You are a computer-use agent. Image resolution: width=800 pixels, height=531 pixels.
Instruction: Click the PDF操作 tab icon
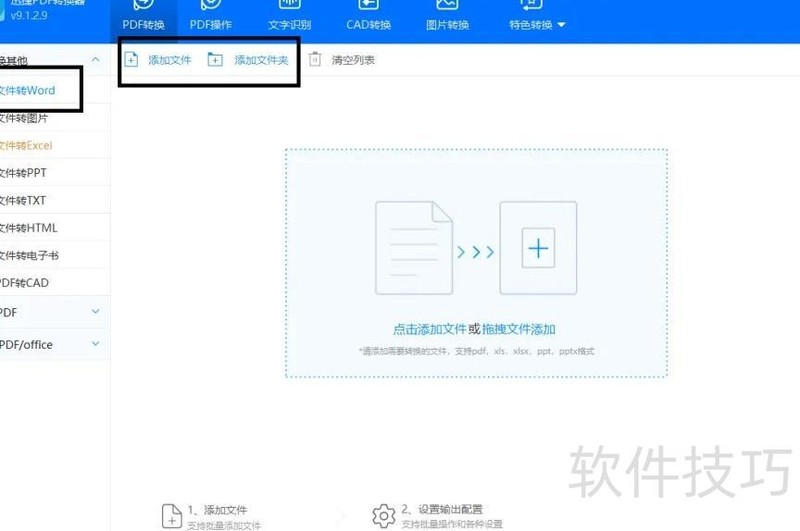click(211, 5)
